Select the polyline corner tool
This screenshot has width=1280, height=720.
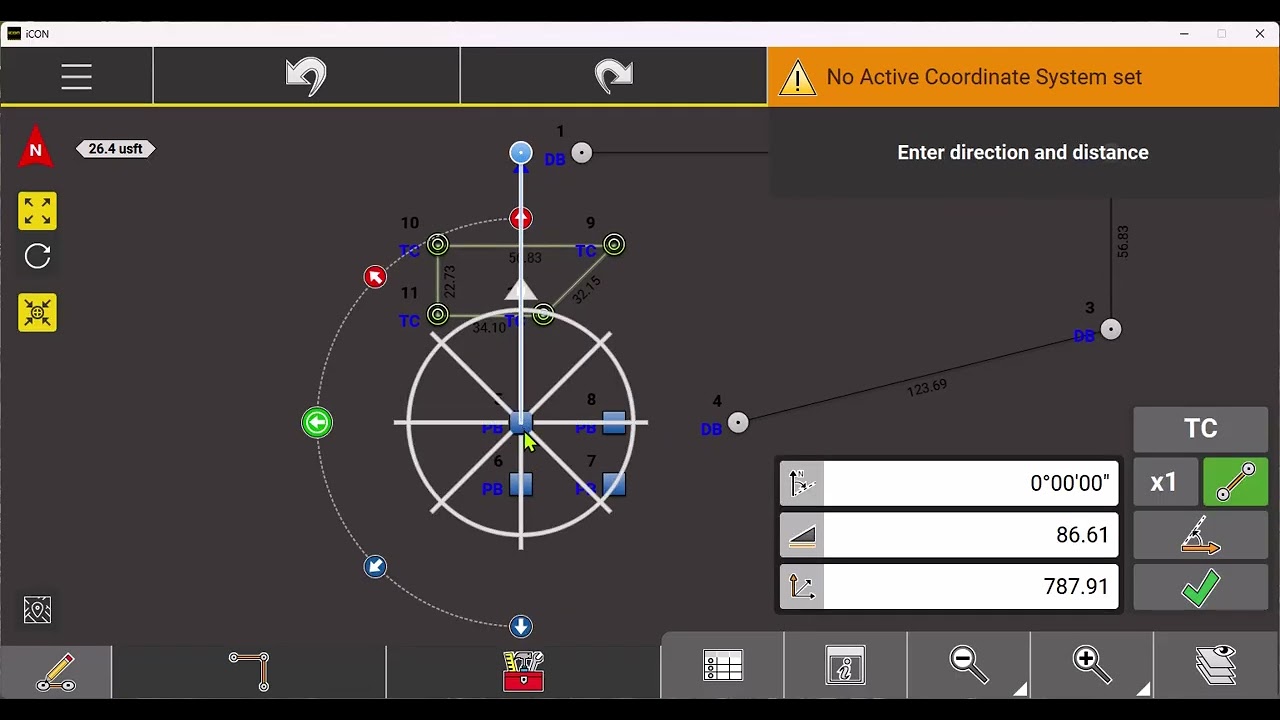pos(249,671)
